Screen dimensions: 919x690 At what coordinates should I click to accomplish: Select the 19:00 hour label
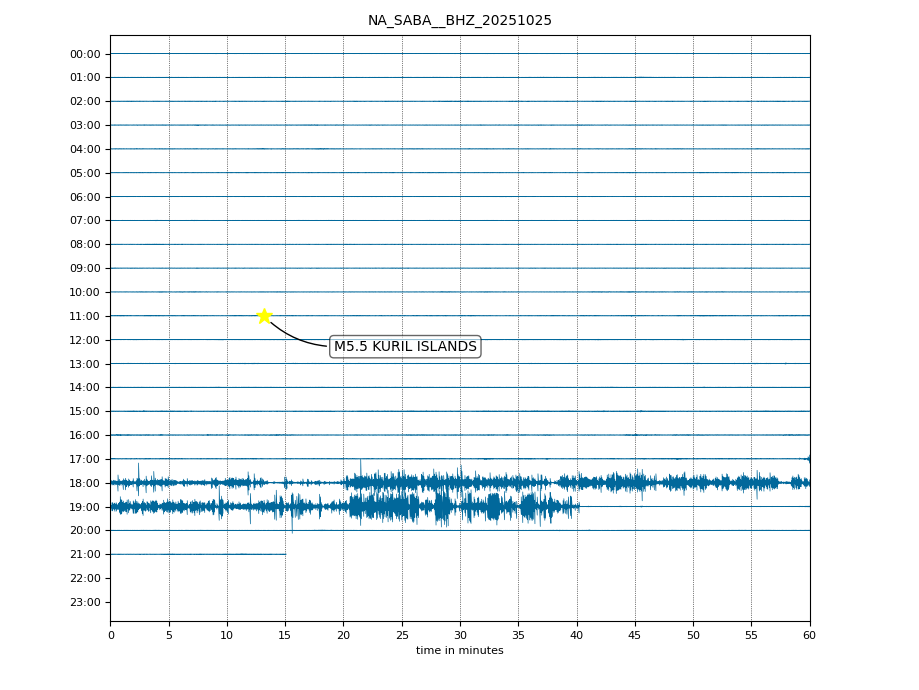click(x=85, y=507)
